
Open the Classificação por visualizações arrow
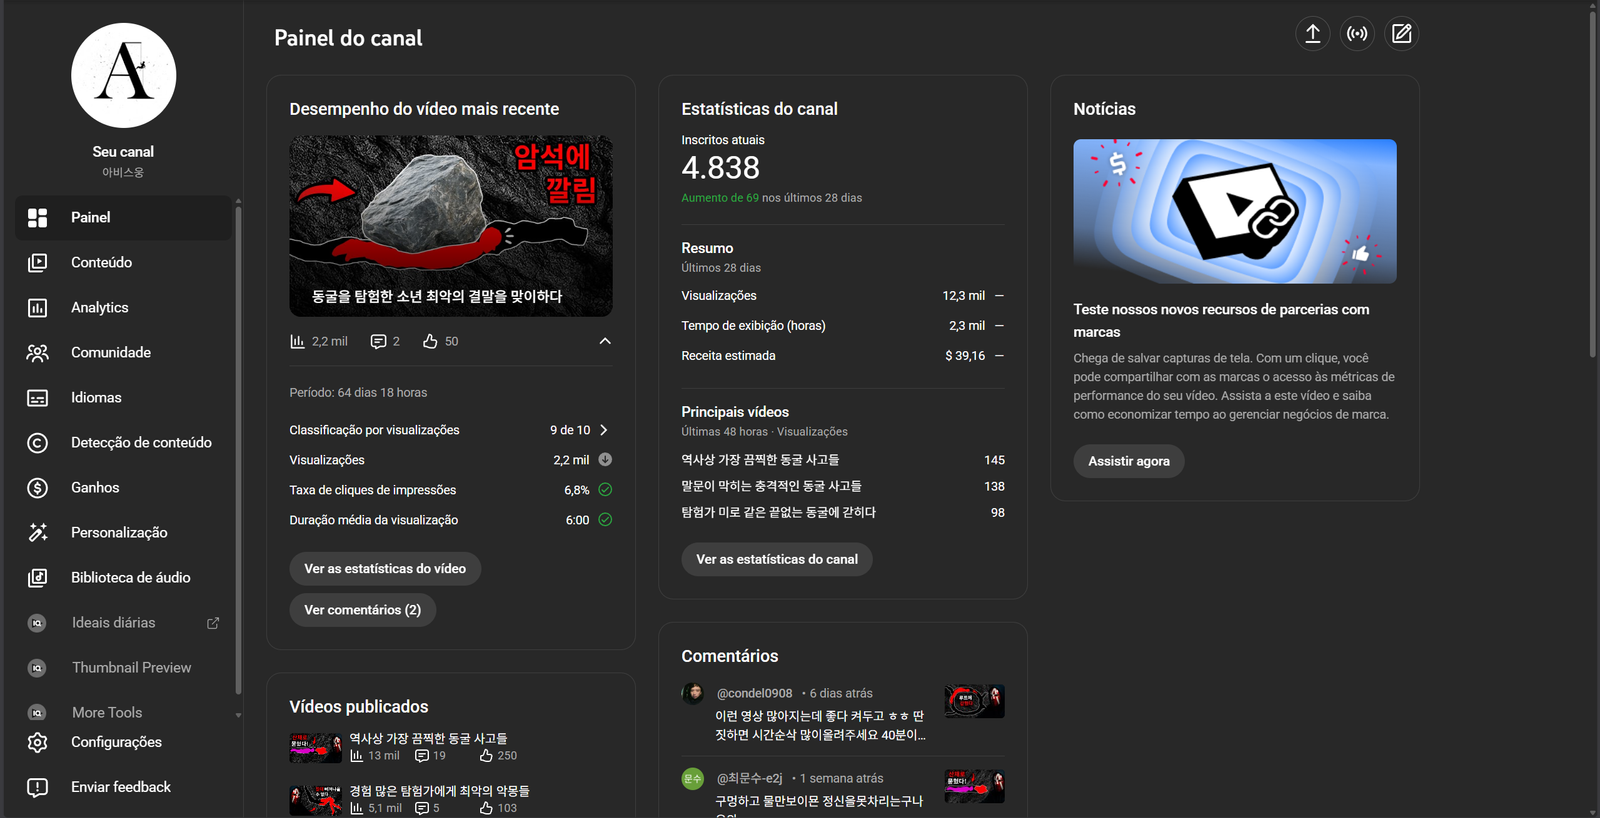(x=604, y=430)
